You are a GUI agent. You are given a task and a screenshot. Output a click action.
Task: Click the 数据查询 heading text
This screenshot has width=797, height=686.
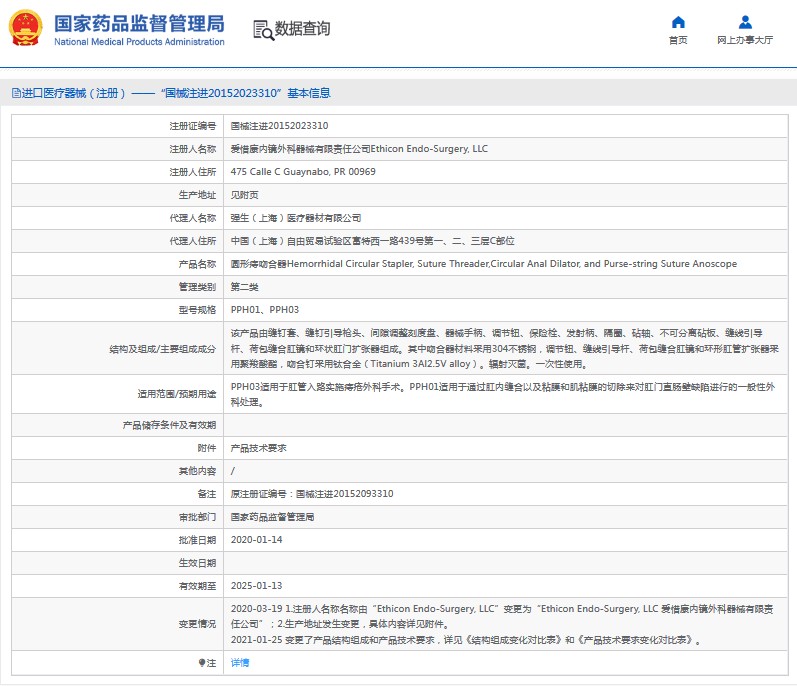coord(302,28)
